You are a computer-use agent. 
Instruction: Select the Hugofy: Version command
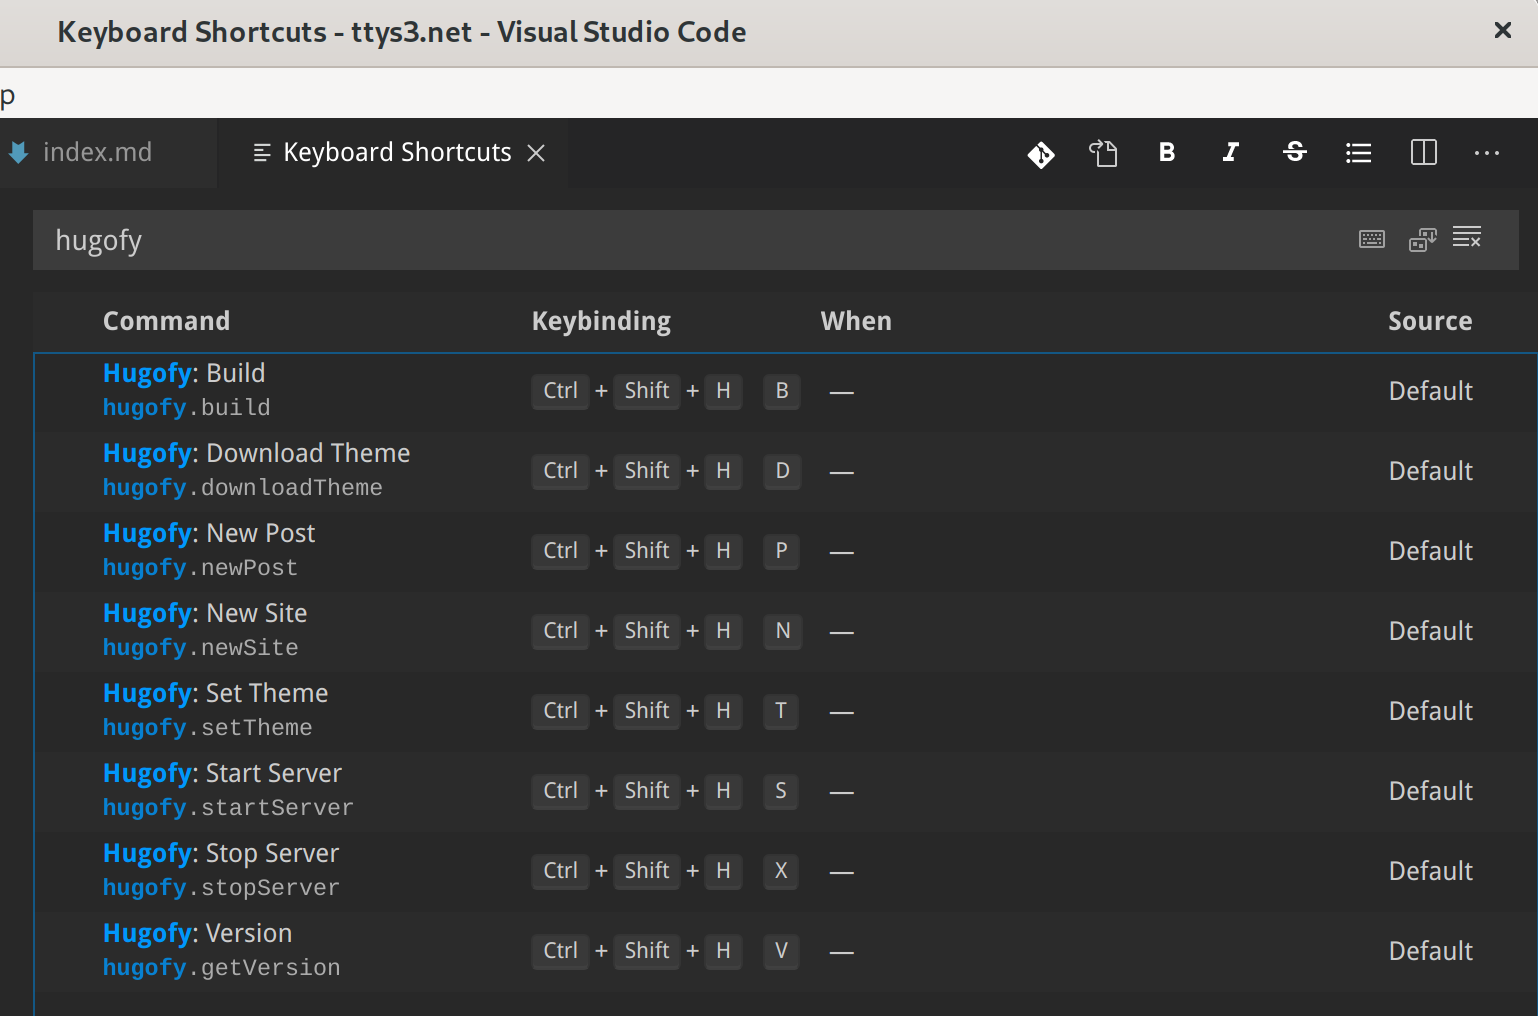coord(786,952)
